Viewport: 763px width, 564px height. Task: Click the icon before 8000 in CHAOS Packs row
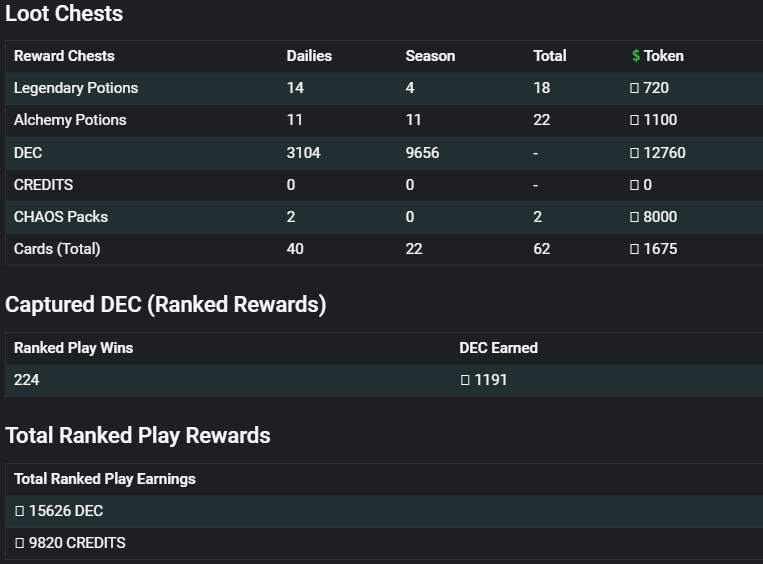pyautogui.click(x=634, y=217)
